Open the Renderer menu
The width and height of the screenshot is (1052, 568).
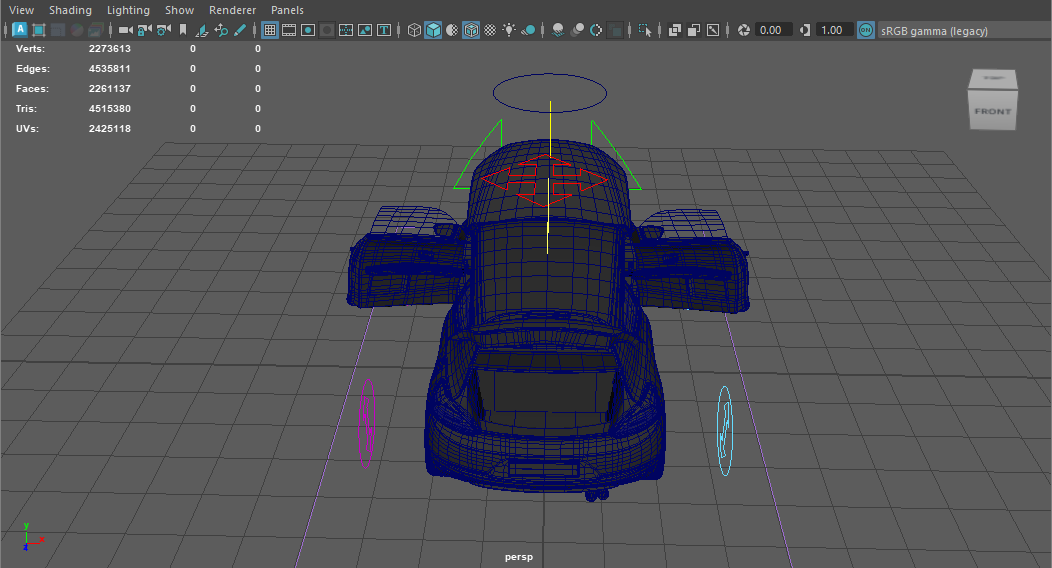click(x=232, y=10)
